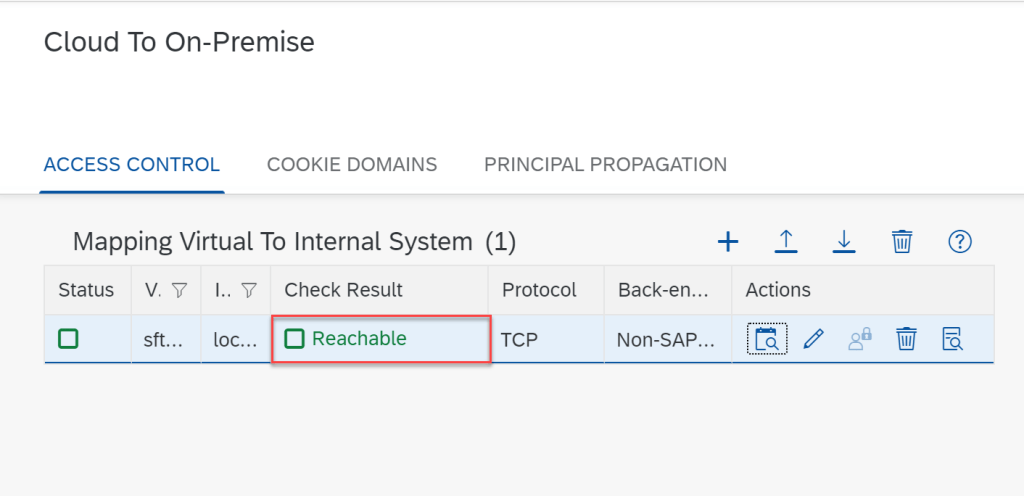Open help via the question mark icon
The image size is (1024, 496).
[960, 241]
